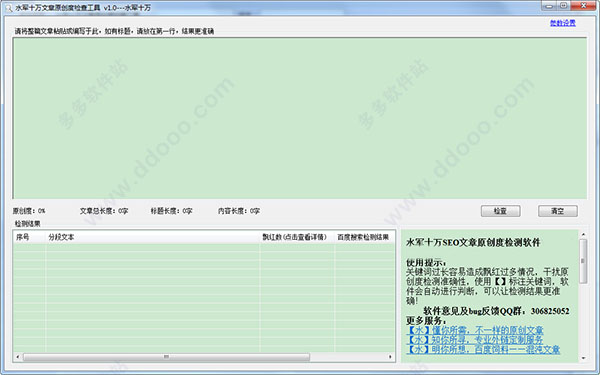Click the results table left scroll arrow

pos(18,357)
